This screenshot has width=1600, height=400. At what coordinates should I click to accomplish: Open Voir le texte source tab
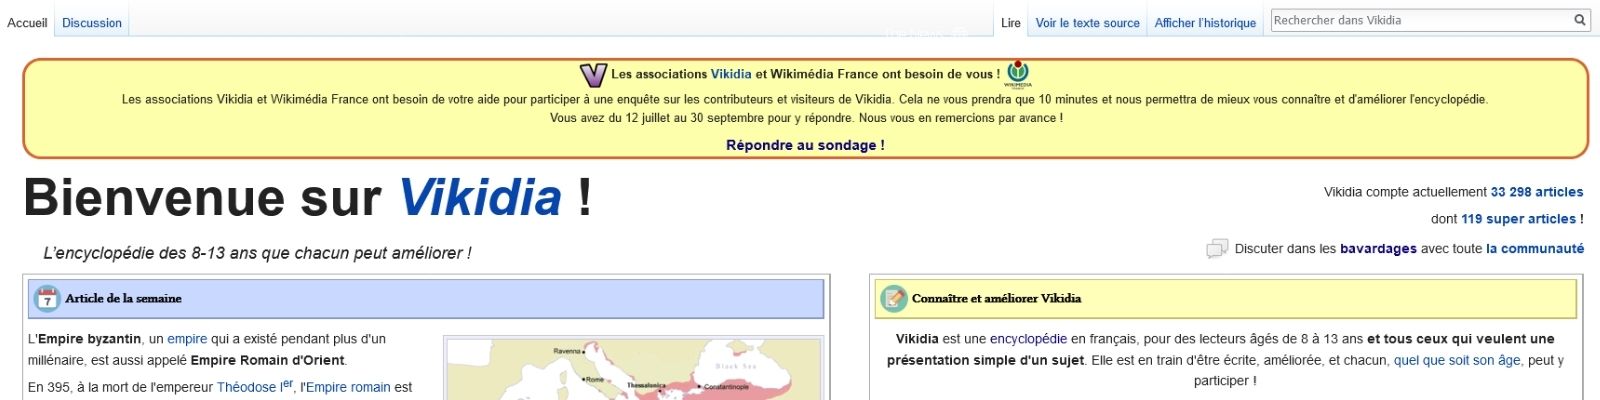tap(1087, 23)
